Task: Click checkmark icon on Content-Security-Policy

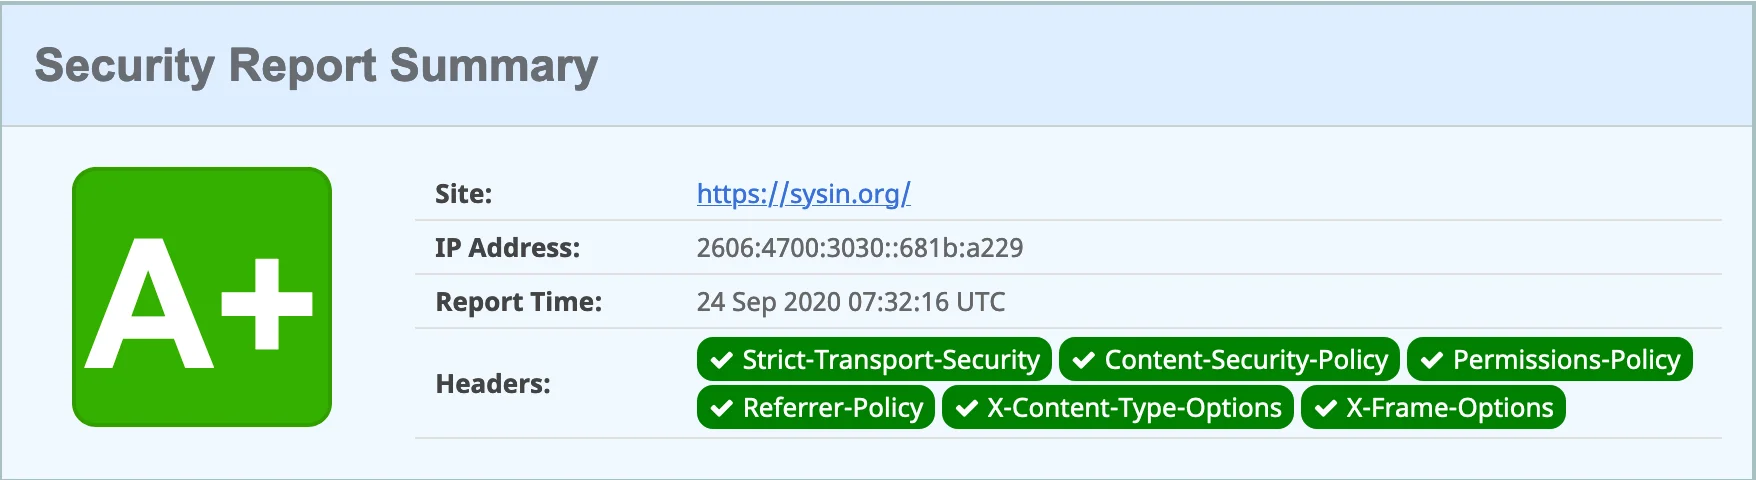Action: click(x=1083, y=360)
